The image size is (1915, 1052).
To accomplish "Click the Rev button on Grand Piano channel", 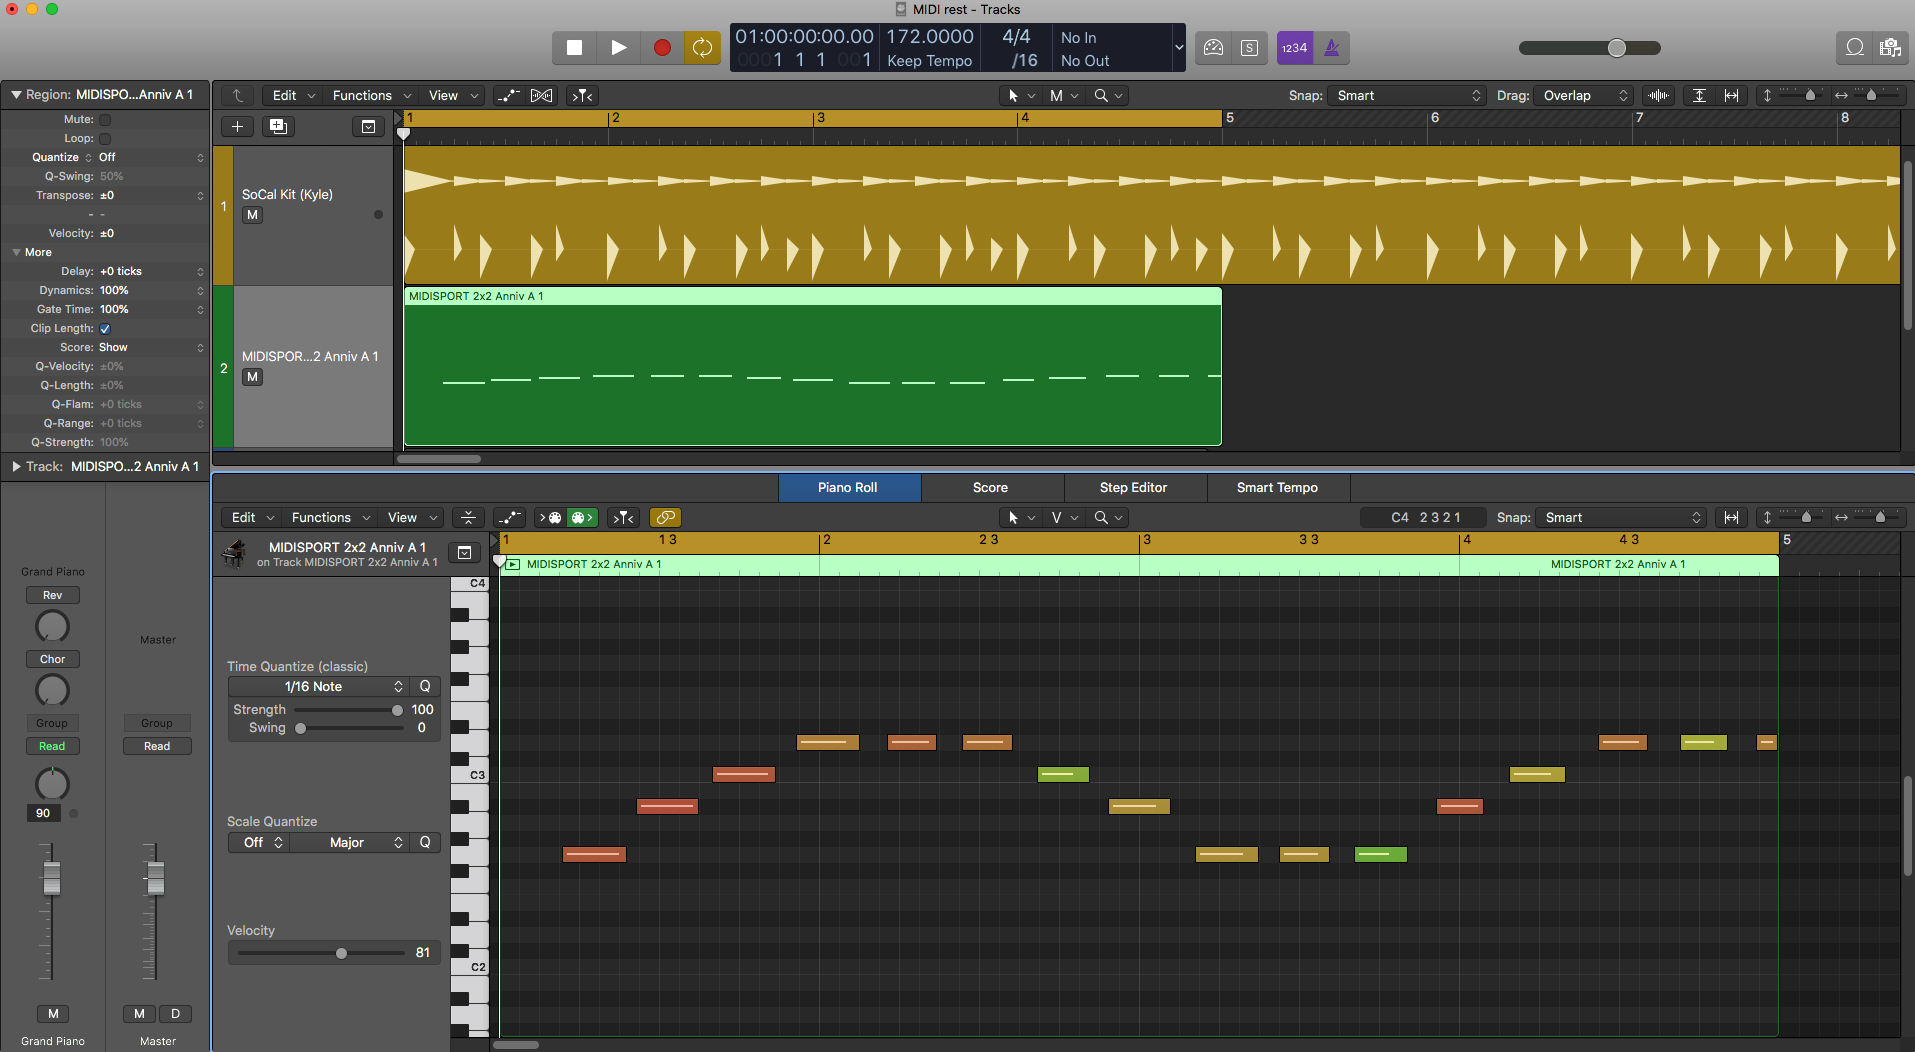I will click(52, 595).
